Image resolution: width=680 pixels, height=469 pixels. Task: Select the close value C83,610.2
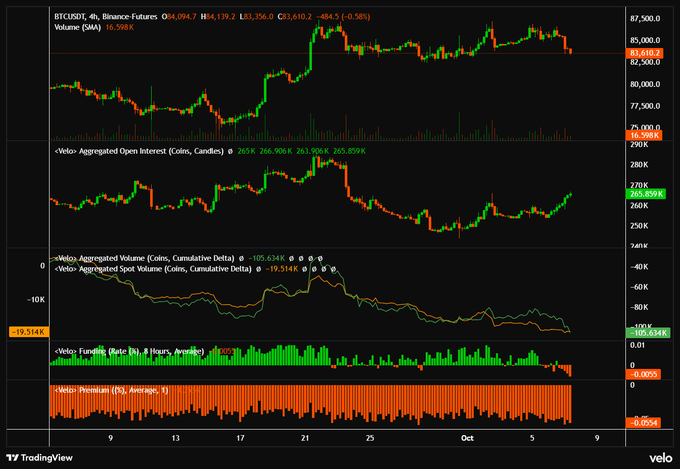(x=295, y=17)
